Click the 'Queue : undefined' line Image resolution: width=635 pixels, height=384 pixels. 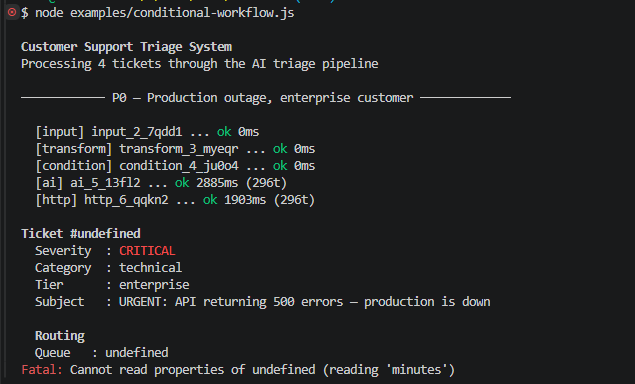[102, 353]
